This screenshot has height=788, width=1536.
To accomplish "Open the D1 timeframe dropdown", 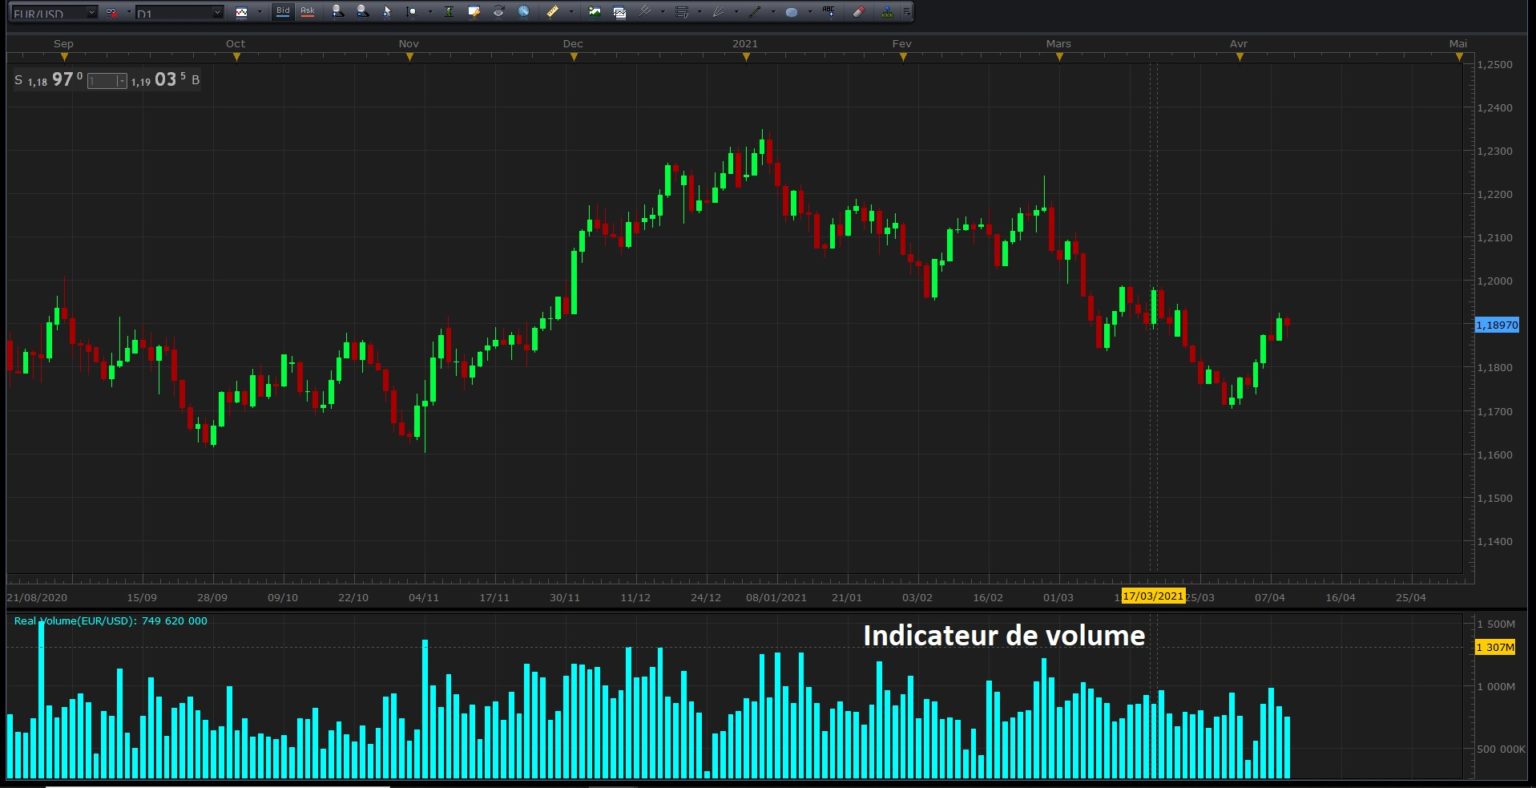I will [x=215, y=12].
